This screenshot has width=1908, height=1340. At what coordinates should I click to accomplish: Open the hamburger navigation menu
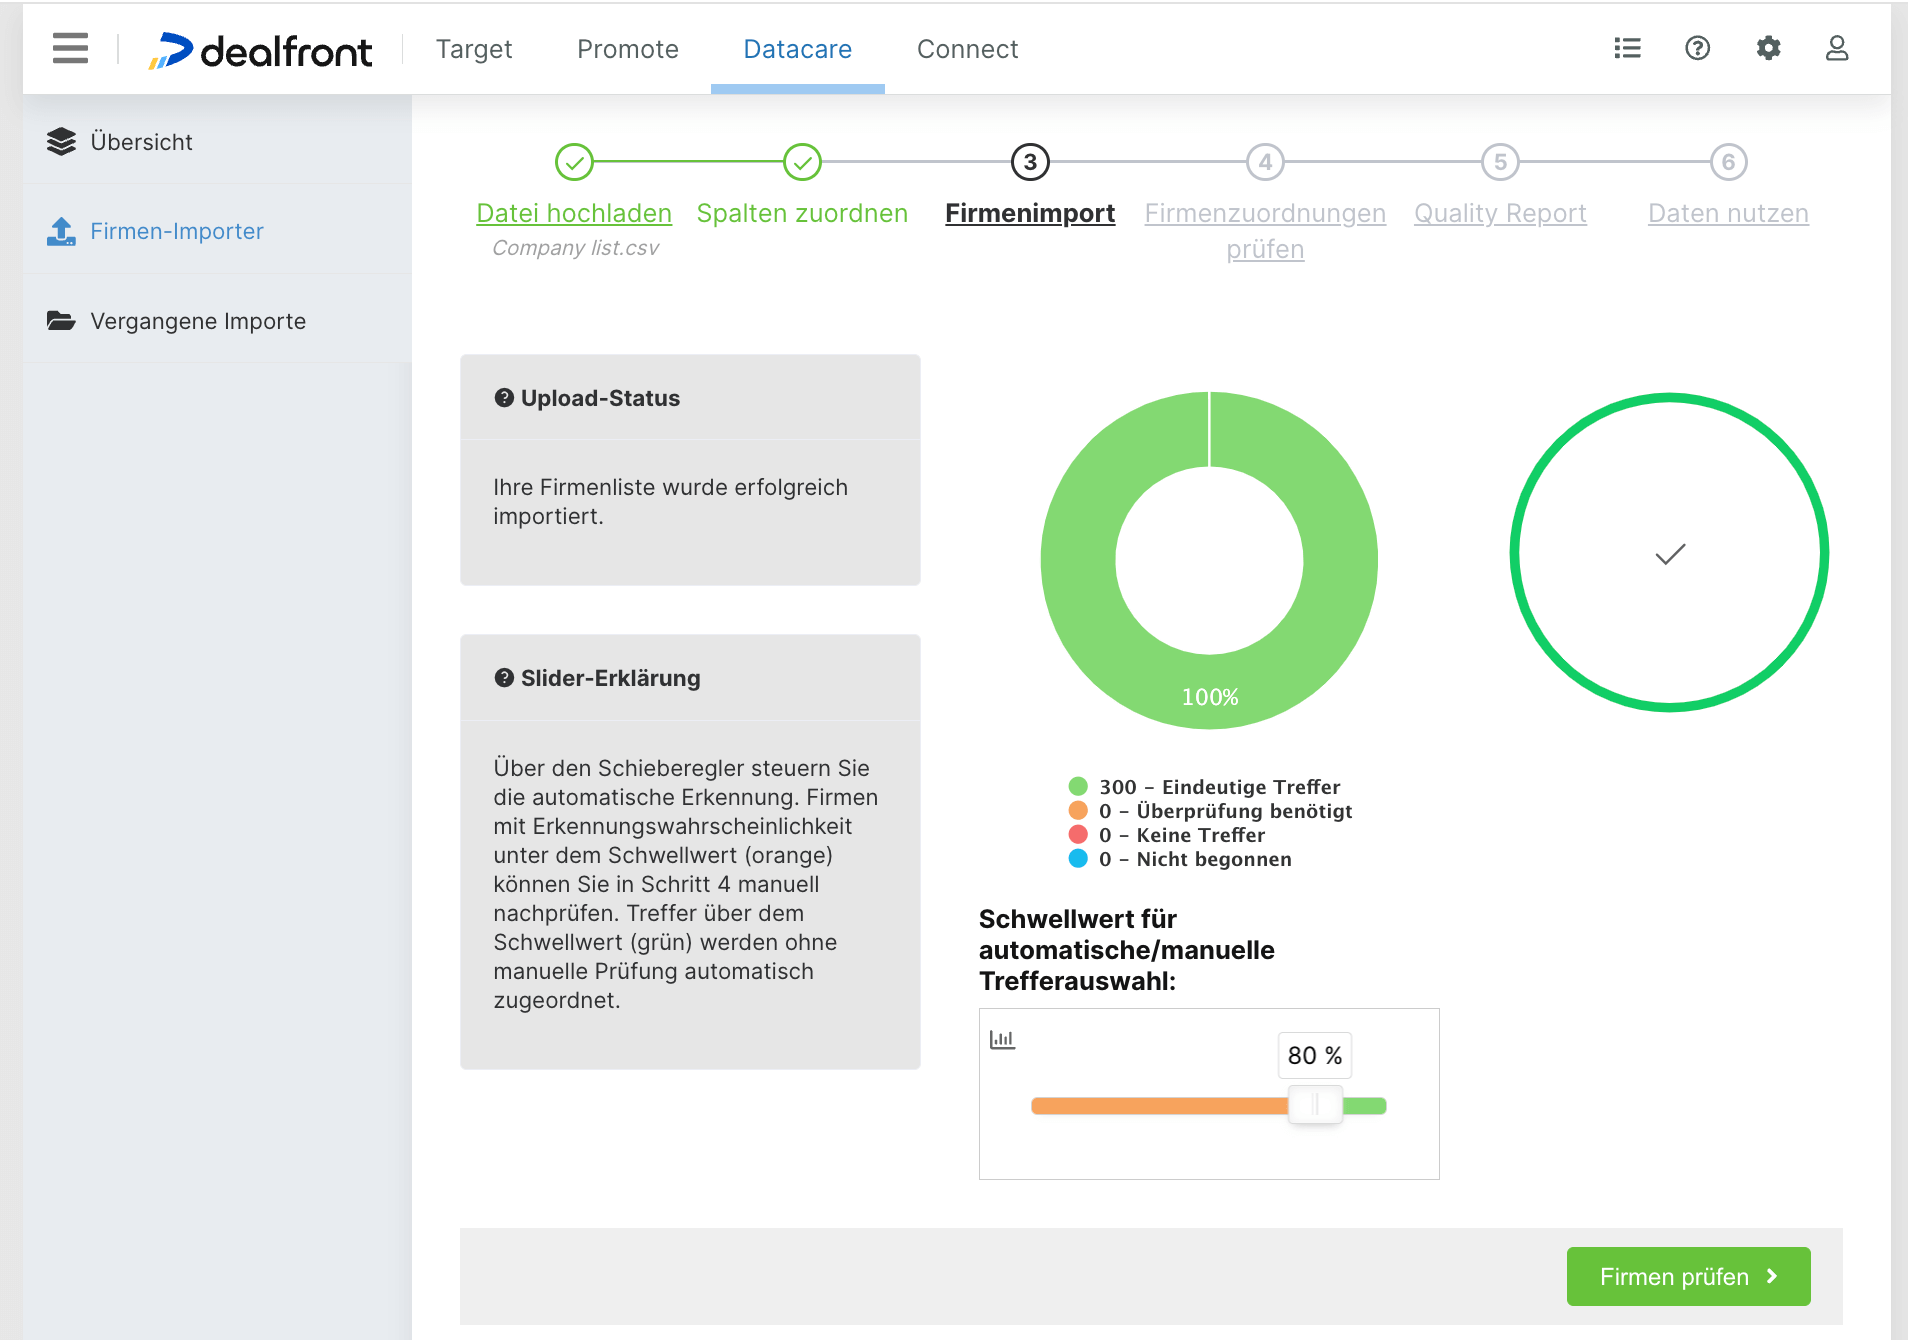pyautogui.click(x=69, y=48)
